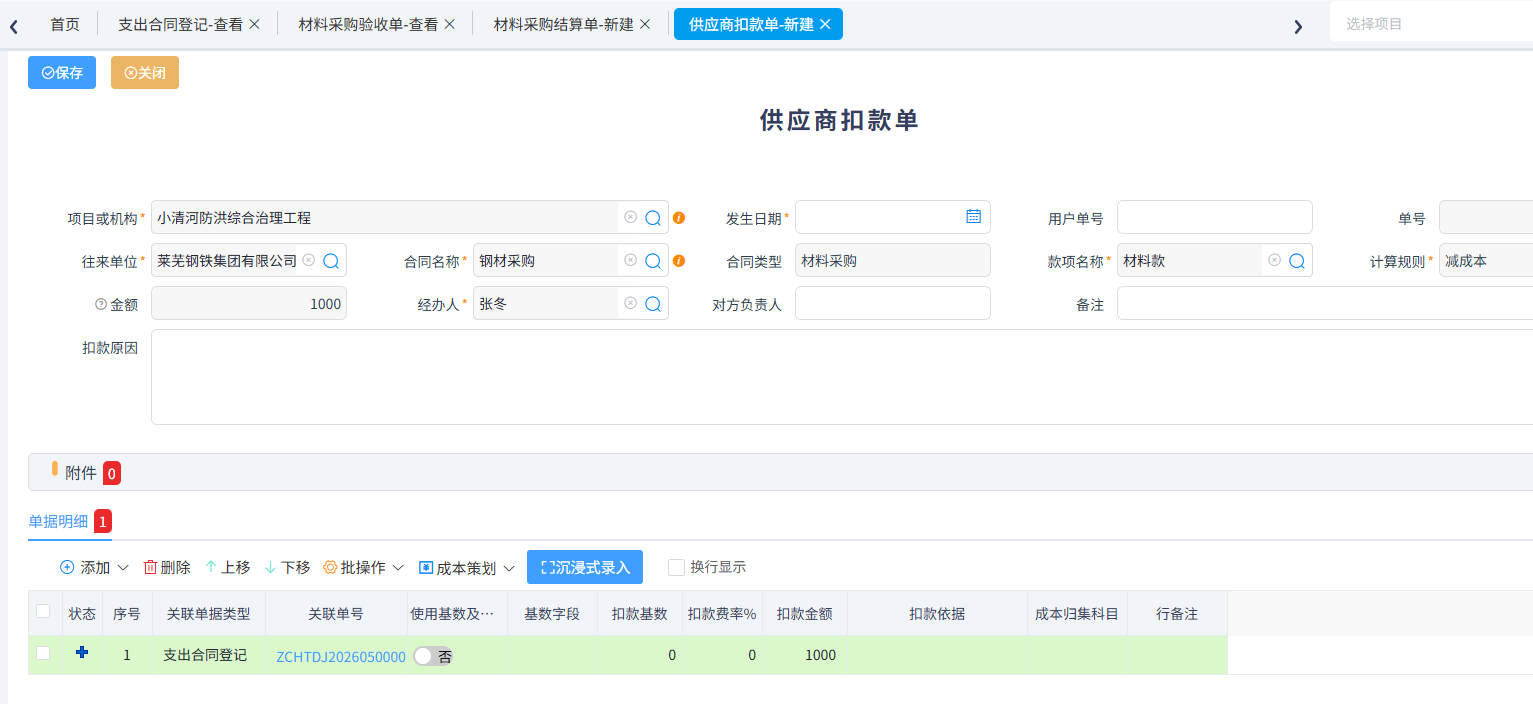
Task: Clear the 项目或机构 field value
Action: pyautogui.click(x=630, y=217)
